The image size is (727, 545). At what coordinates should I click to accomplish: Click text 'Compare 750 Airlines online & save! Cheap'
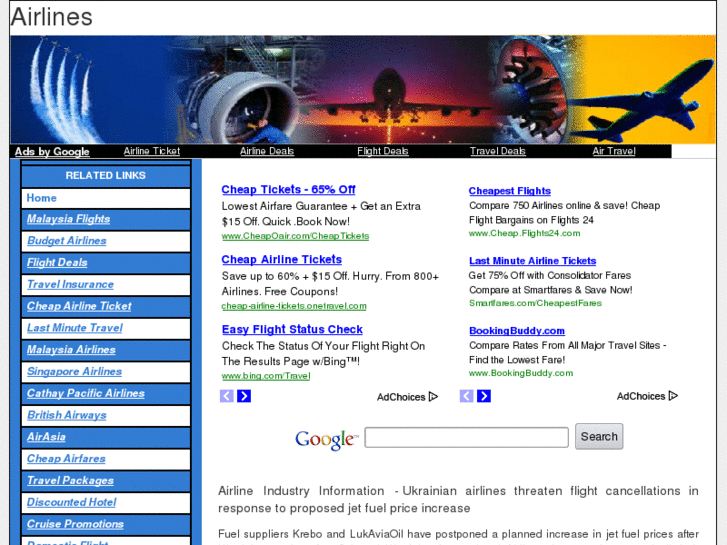[564, 205]
